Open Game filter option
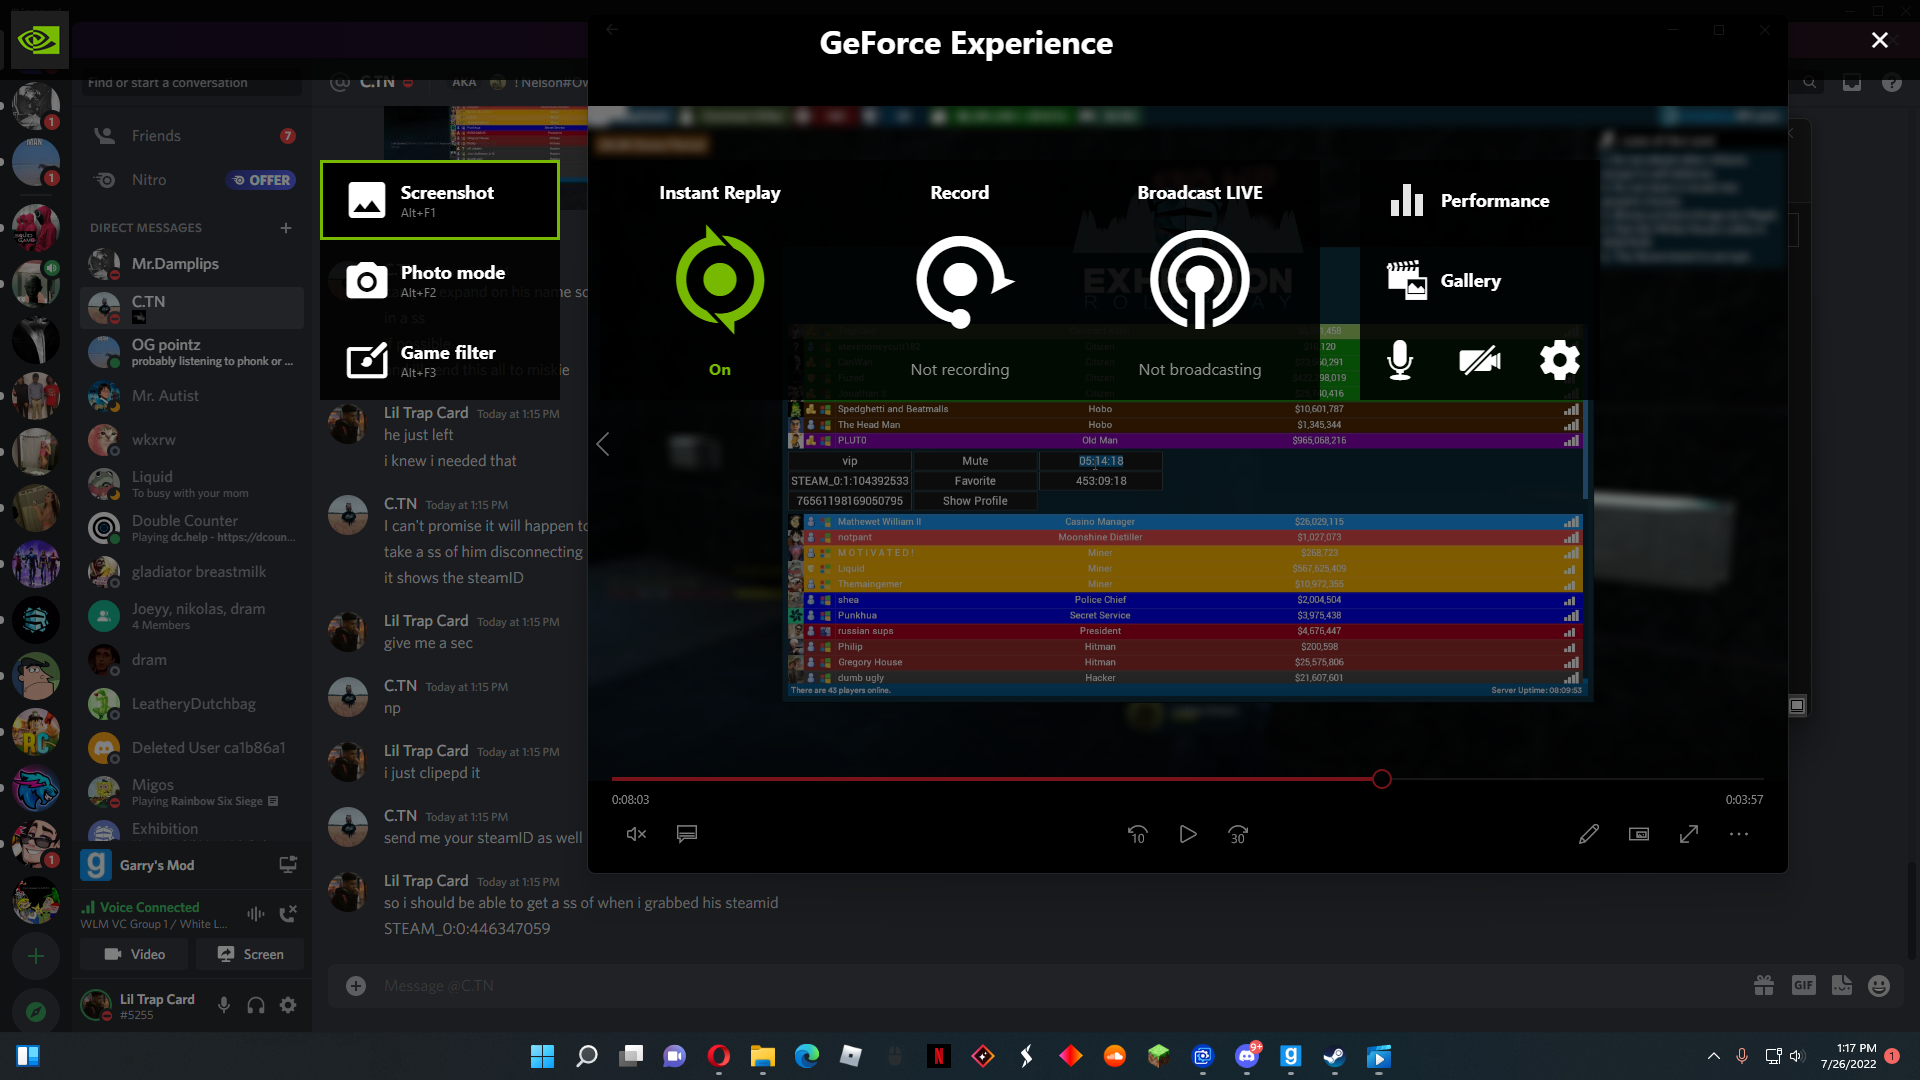This screenshot has width=1920, height=1080. 440,360
